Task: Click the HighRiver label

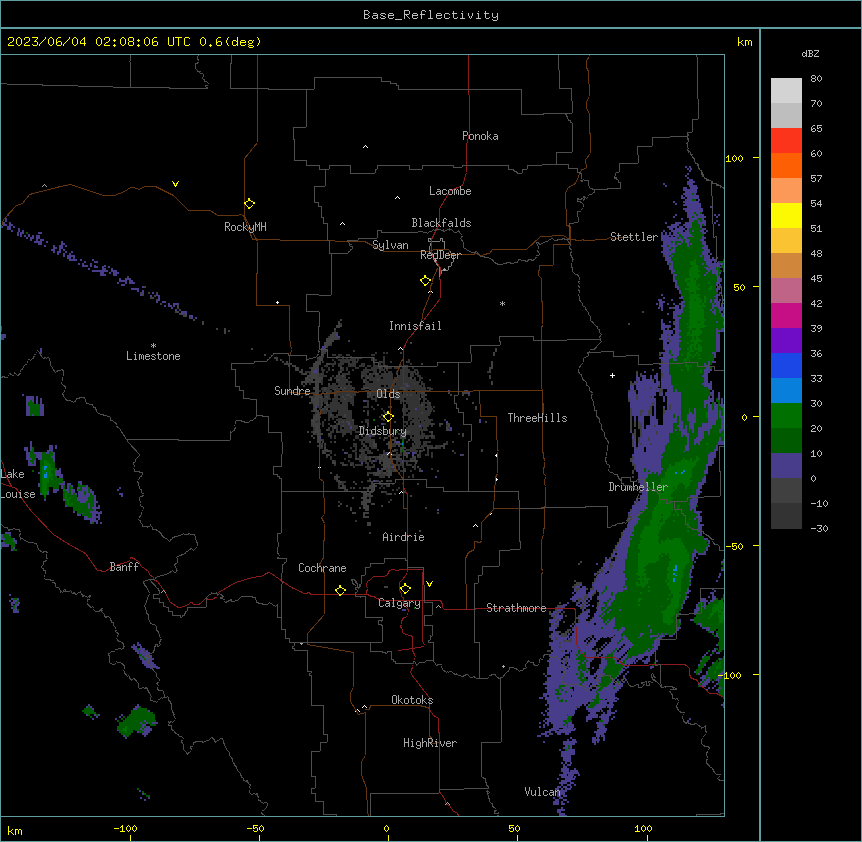Action: [430, 743]
